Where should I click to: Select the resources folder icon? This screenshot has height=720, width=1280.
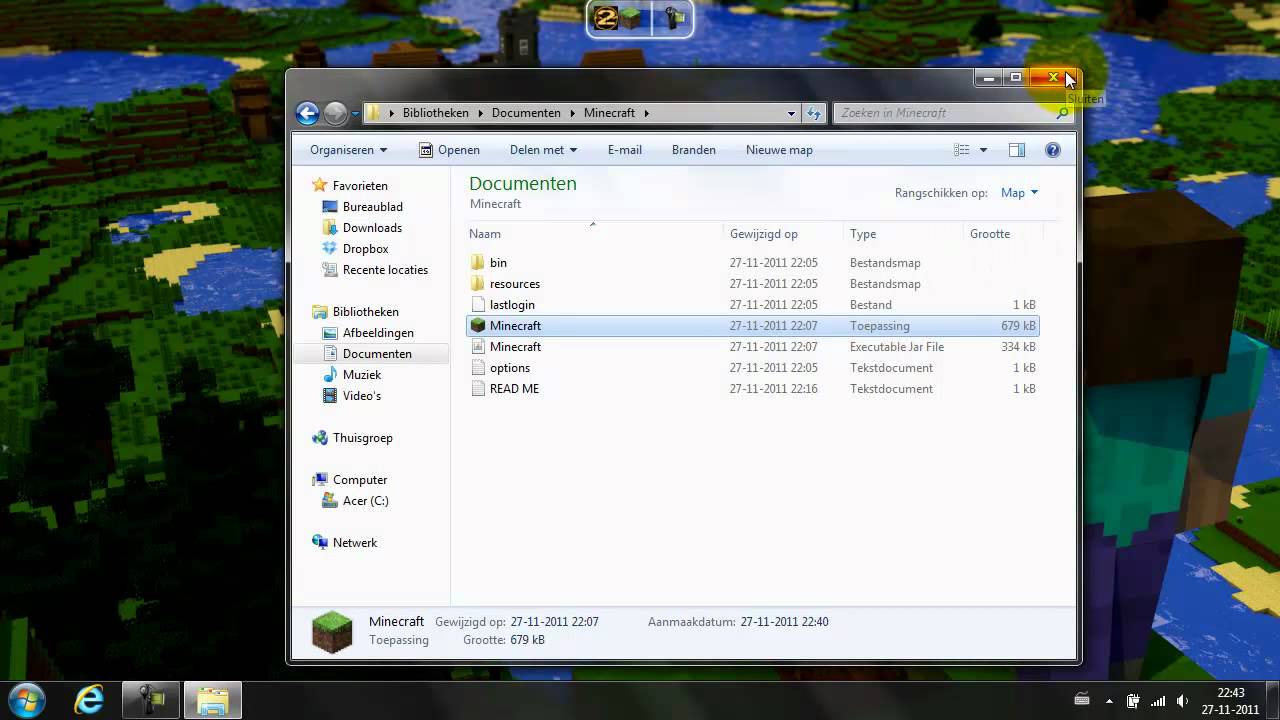tap(477, 284)
